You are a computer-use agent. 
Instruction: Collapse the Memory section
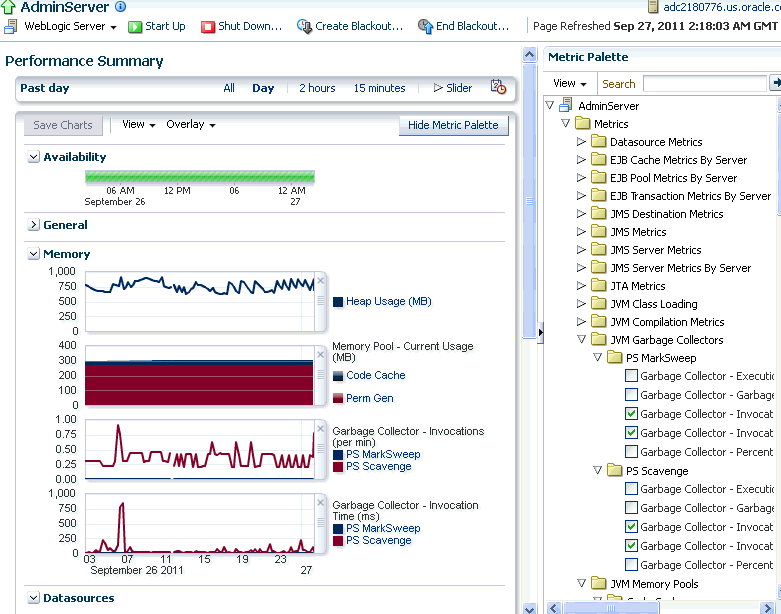(33, 254)
